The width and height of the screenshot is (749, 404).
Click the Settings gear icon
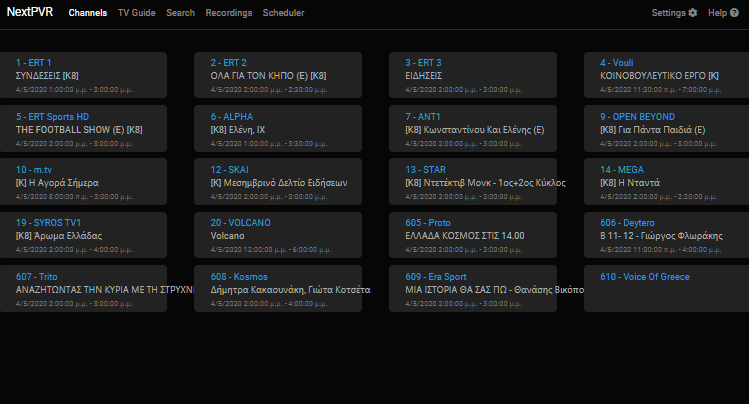pos(693,13)
